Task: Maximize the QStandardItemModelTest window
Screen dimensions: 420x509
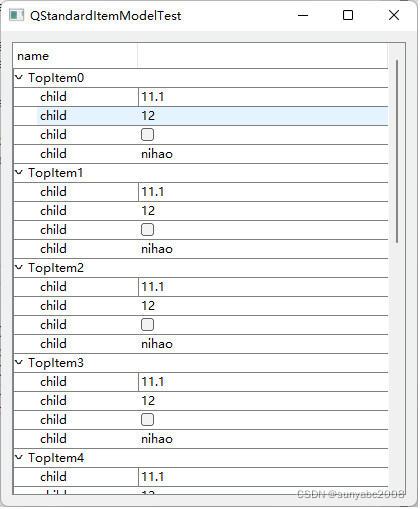Action: (348, 15)
